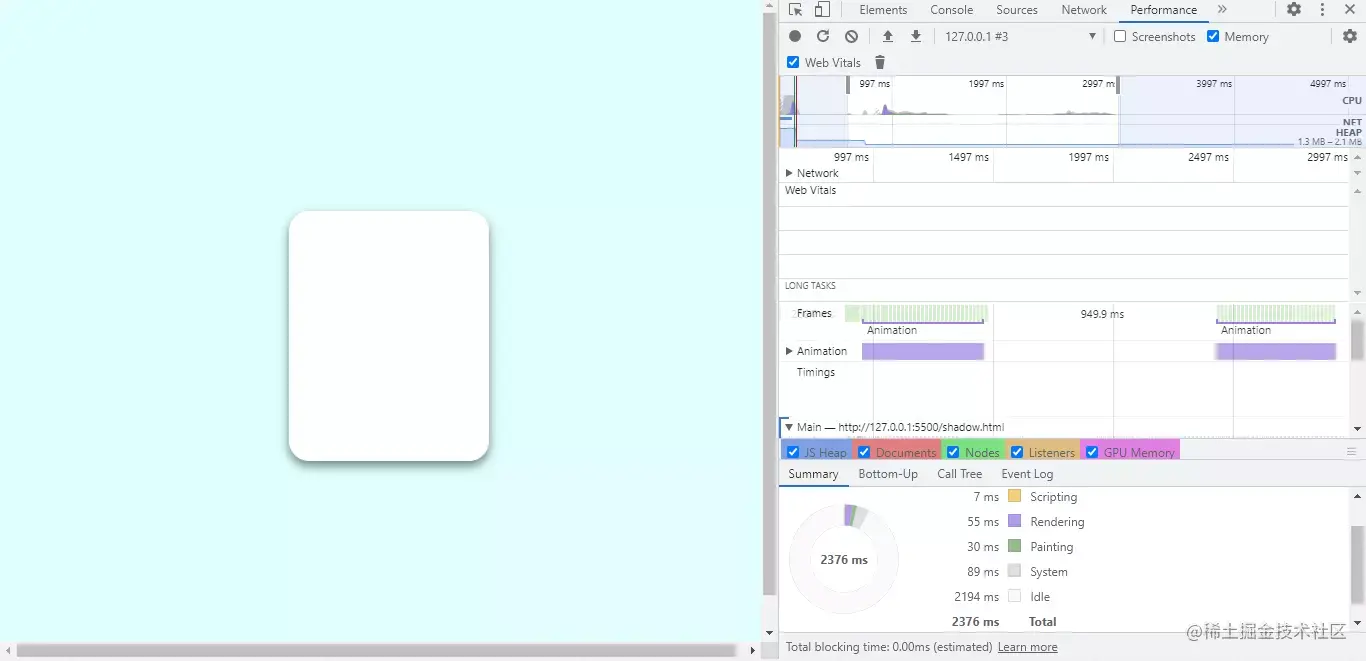The height and width of the screenshot is (661, 1366).
Task: Click the LONG TASKS label
Action: tap(810, 286)
